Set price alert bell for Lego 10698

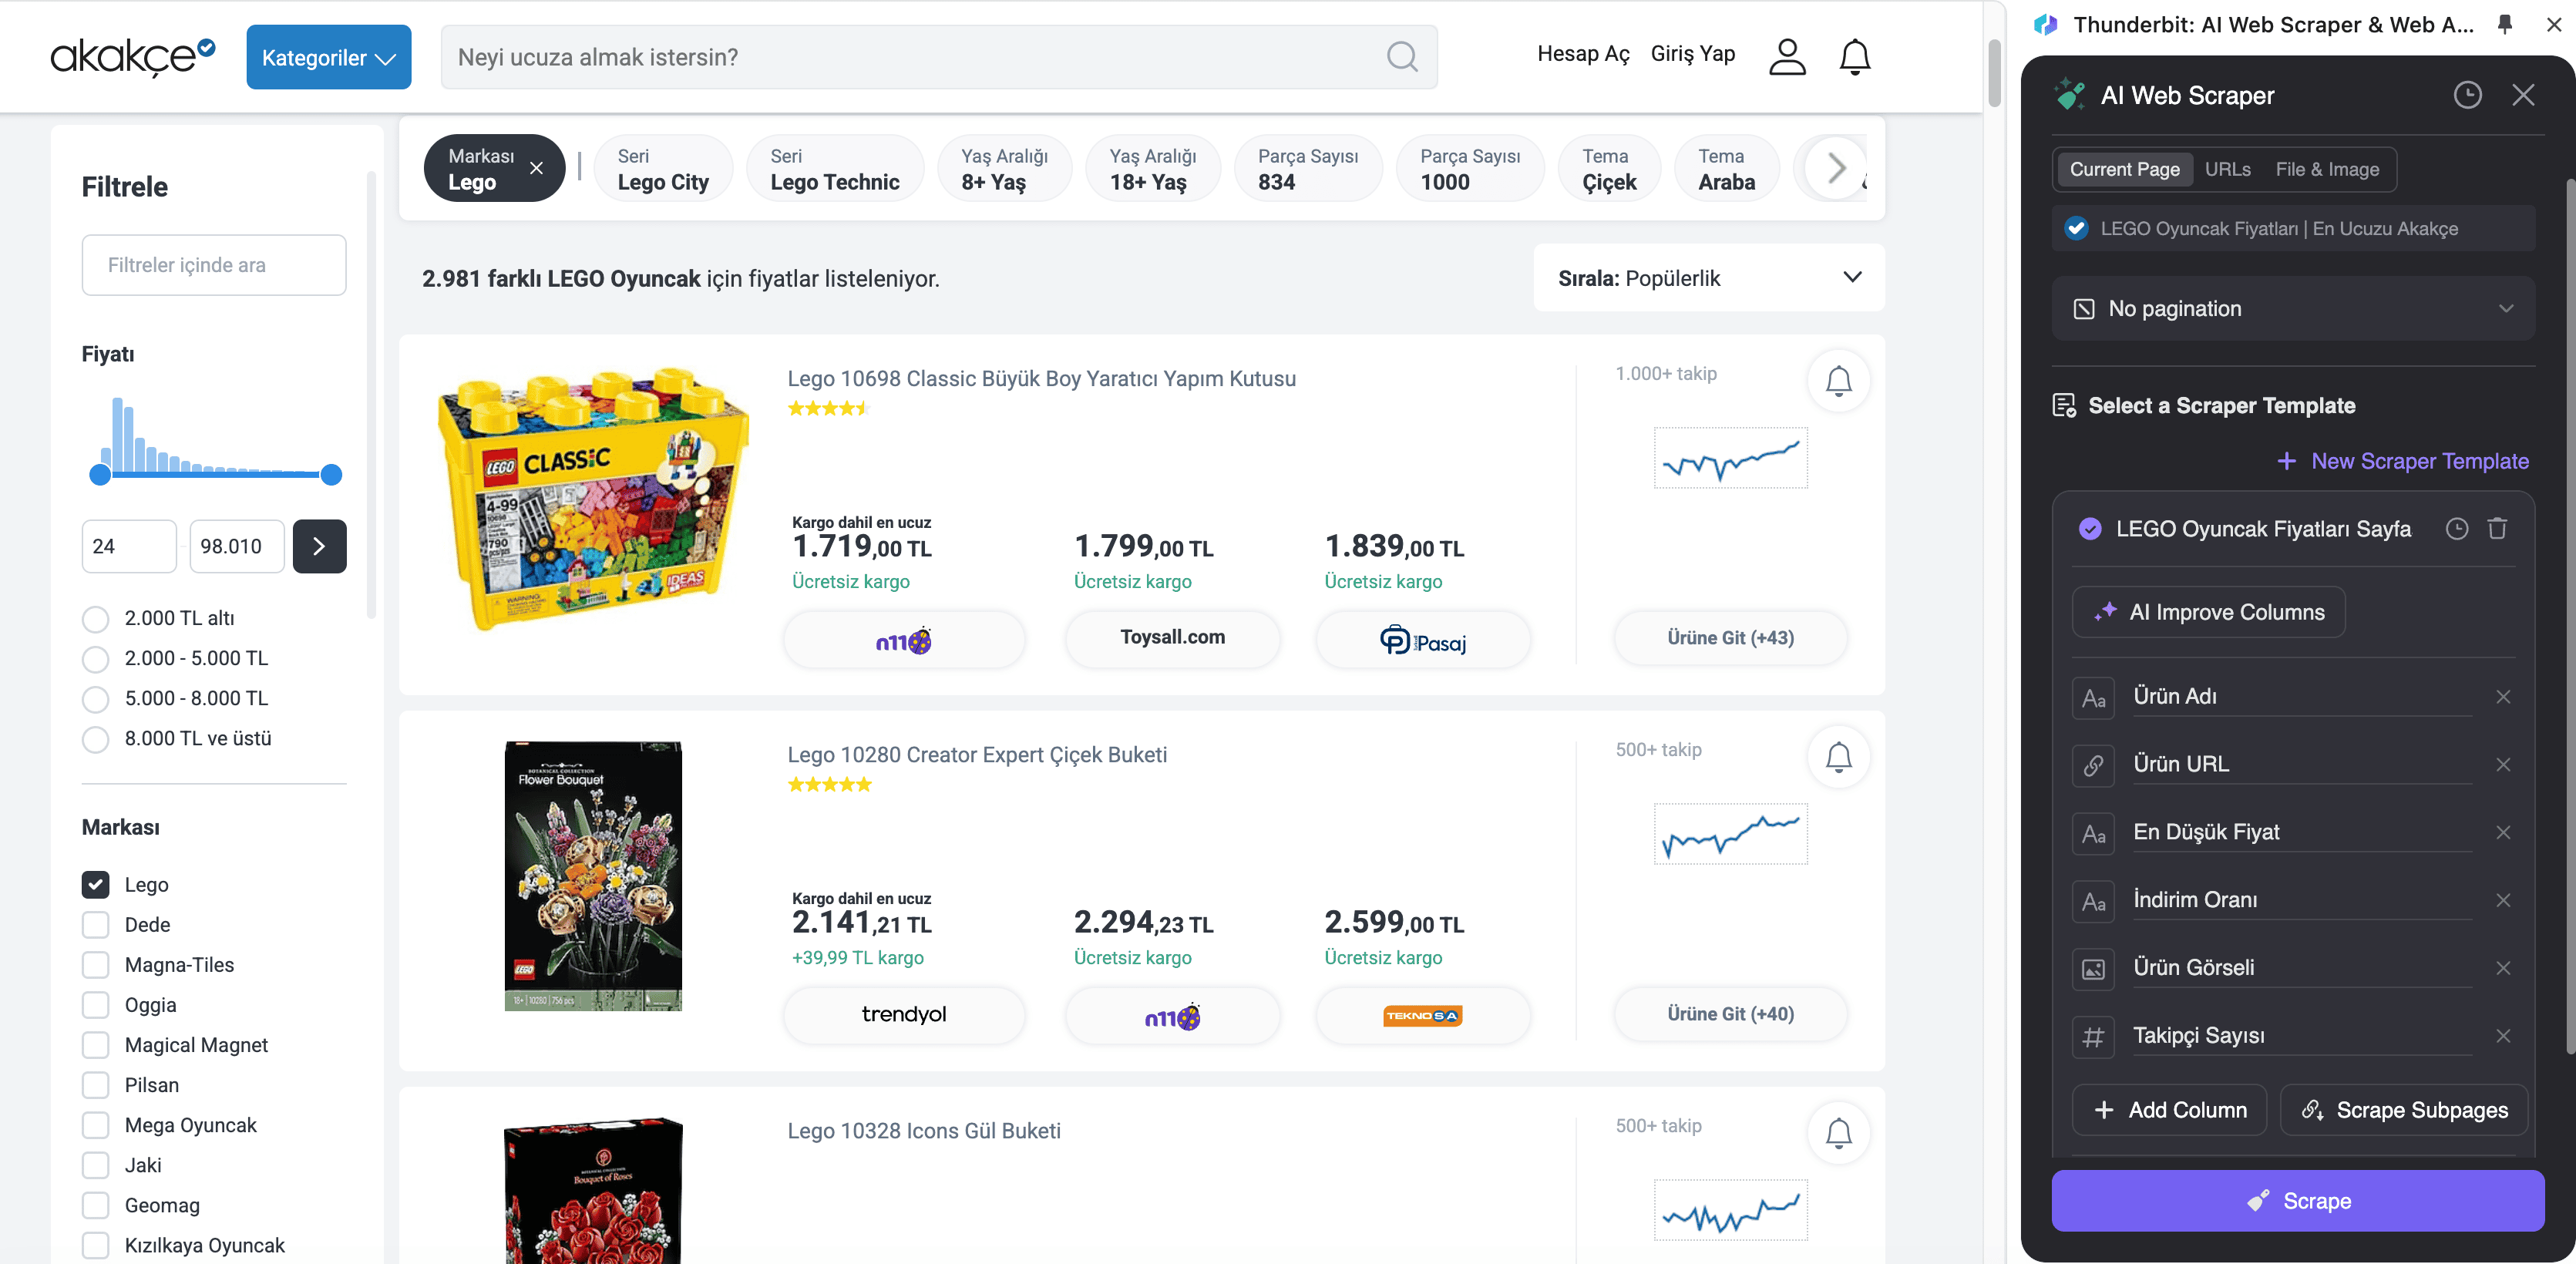[1838, 381]
